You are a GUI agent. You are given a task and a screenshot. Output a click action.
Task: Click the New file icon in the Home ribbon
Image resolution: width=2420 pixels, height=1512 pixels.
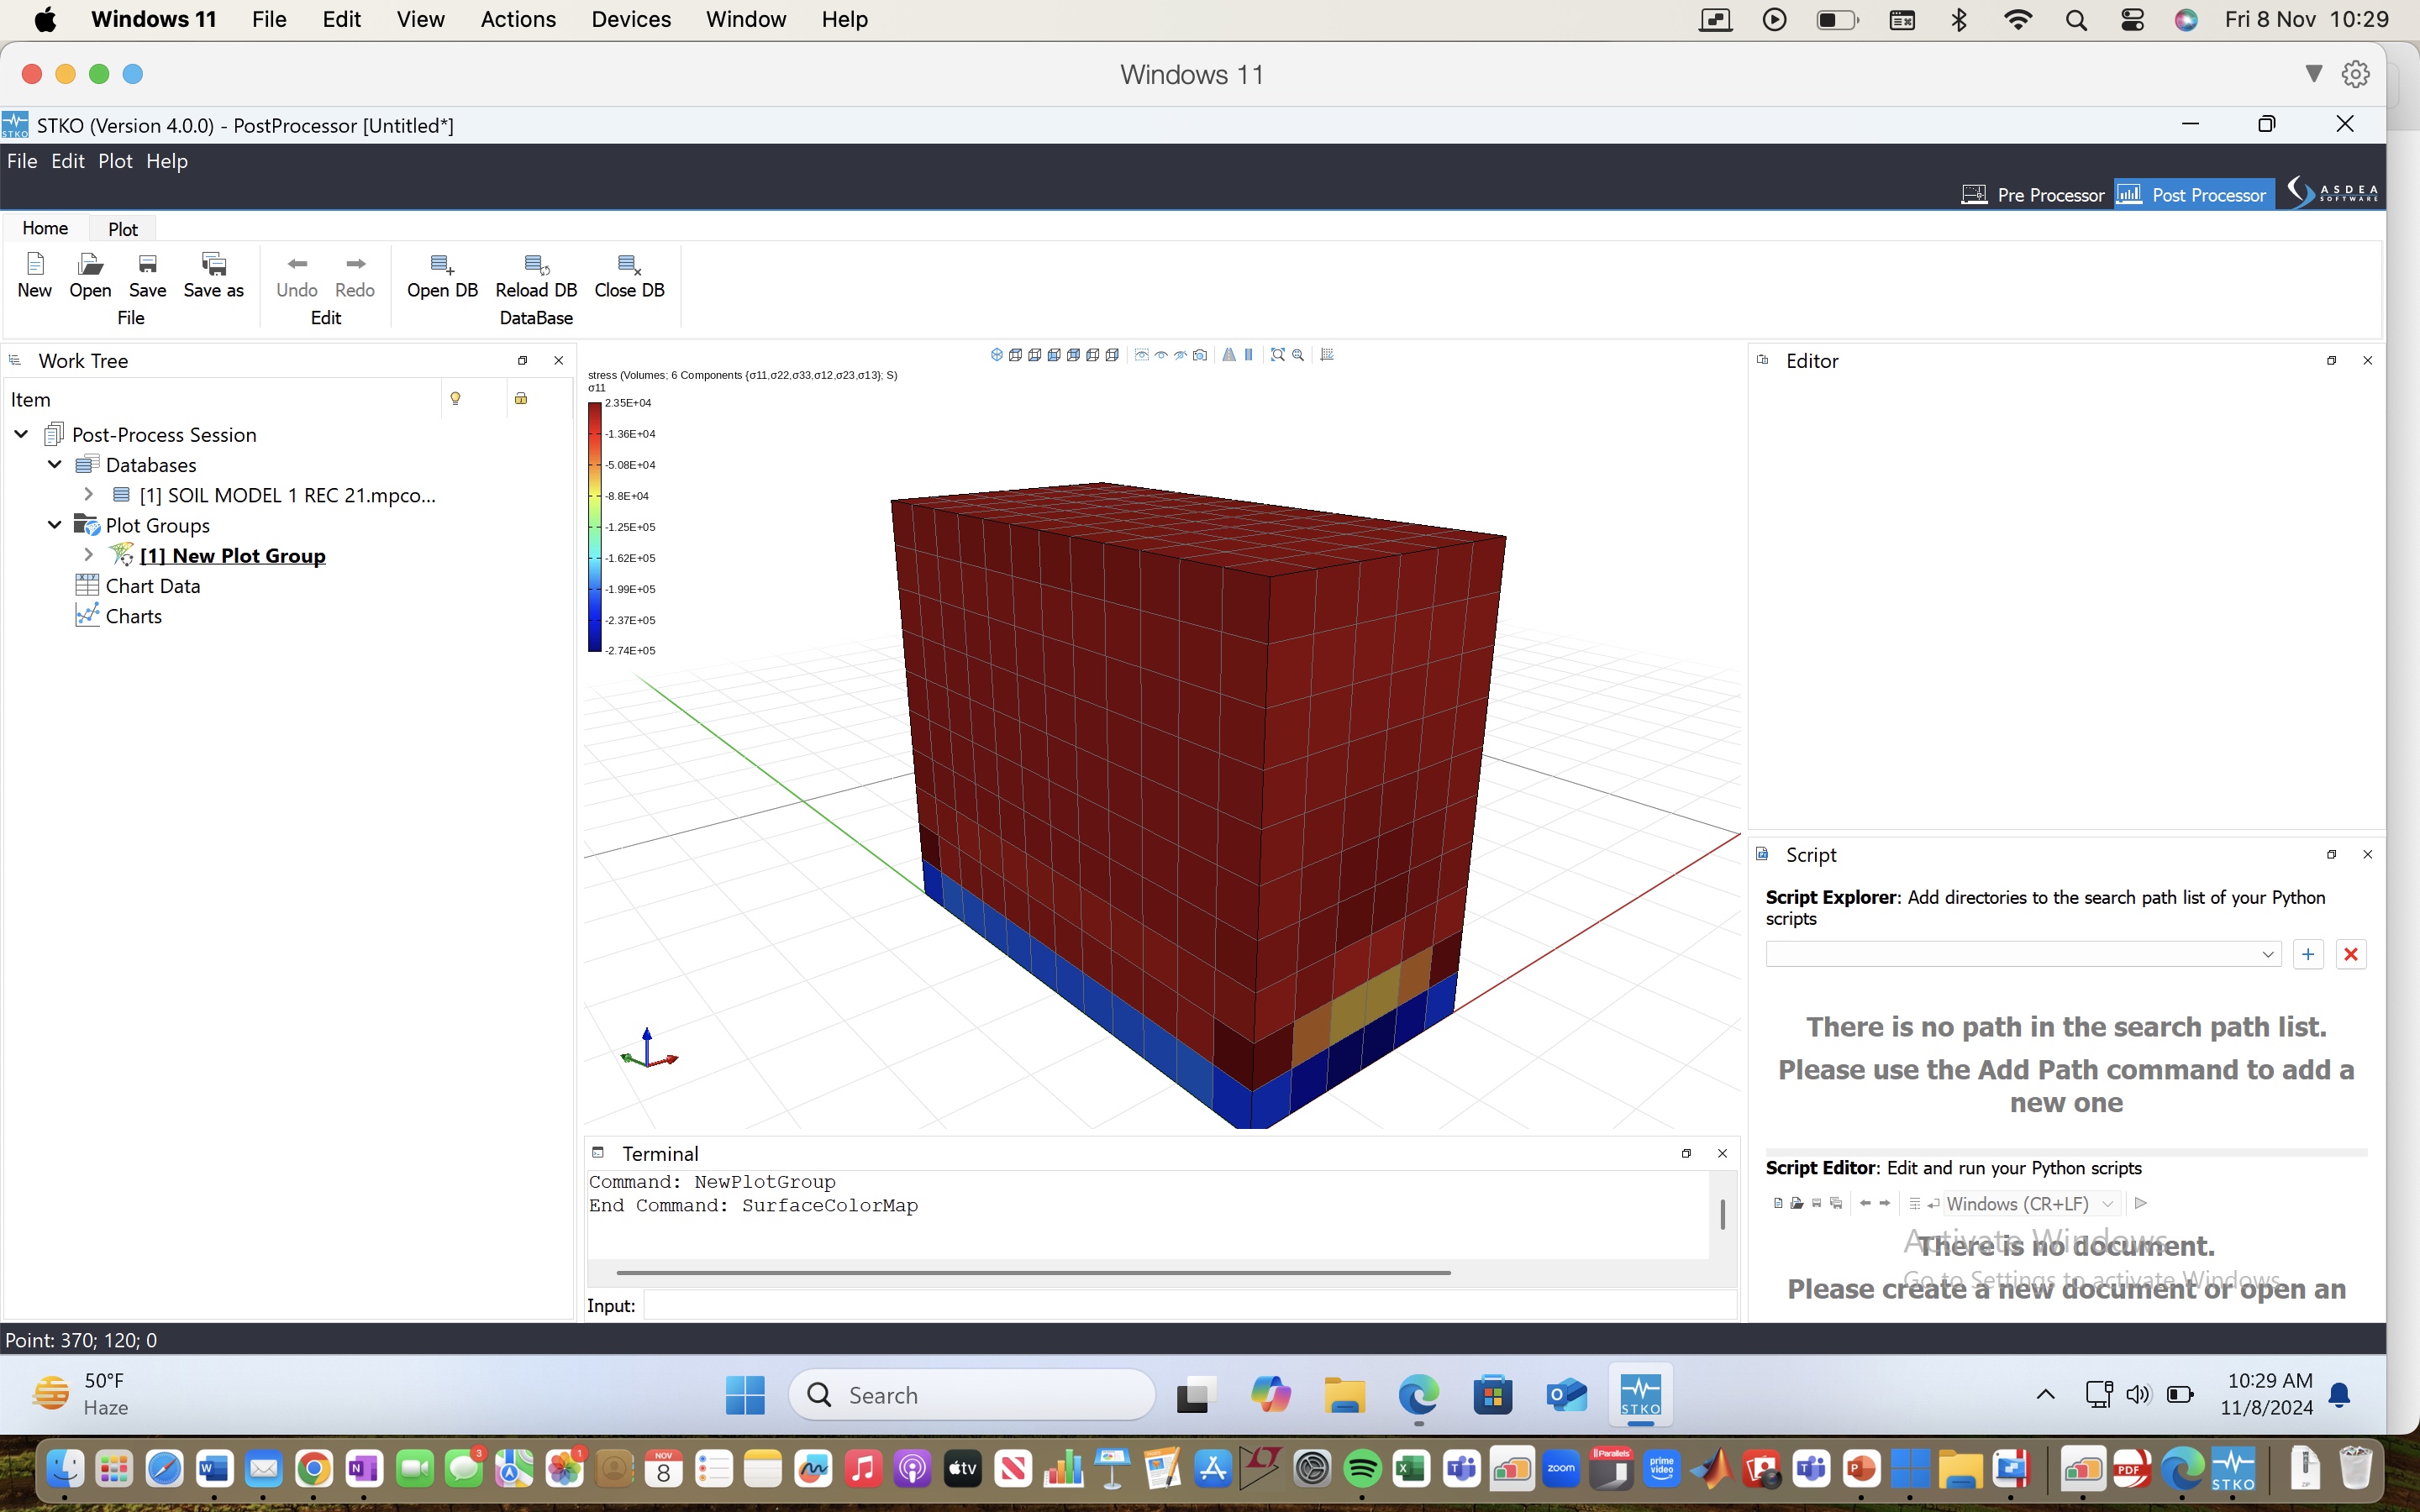pos(35,264)
